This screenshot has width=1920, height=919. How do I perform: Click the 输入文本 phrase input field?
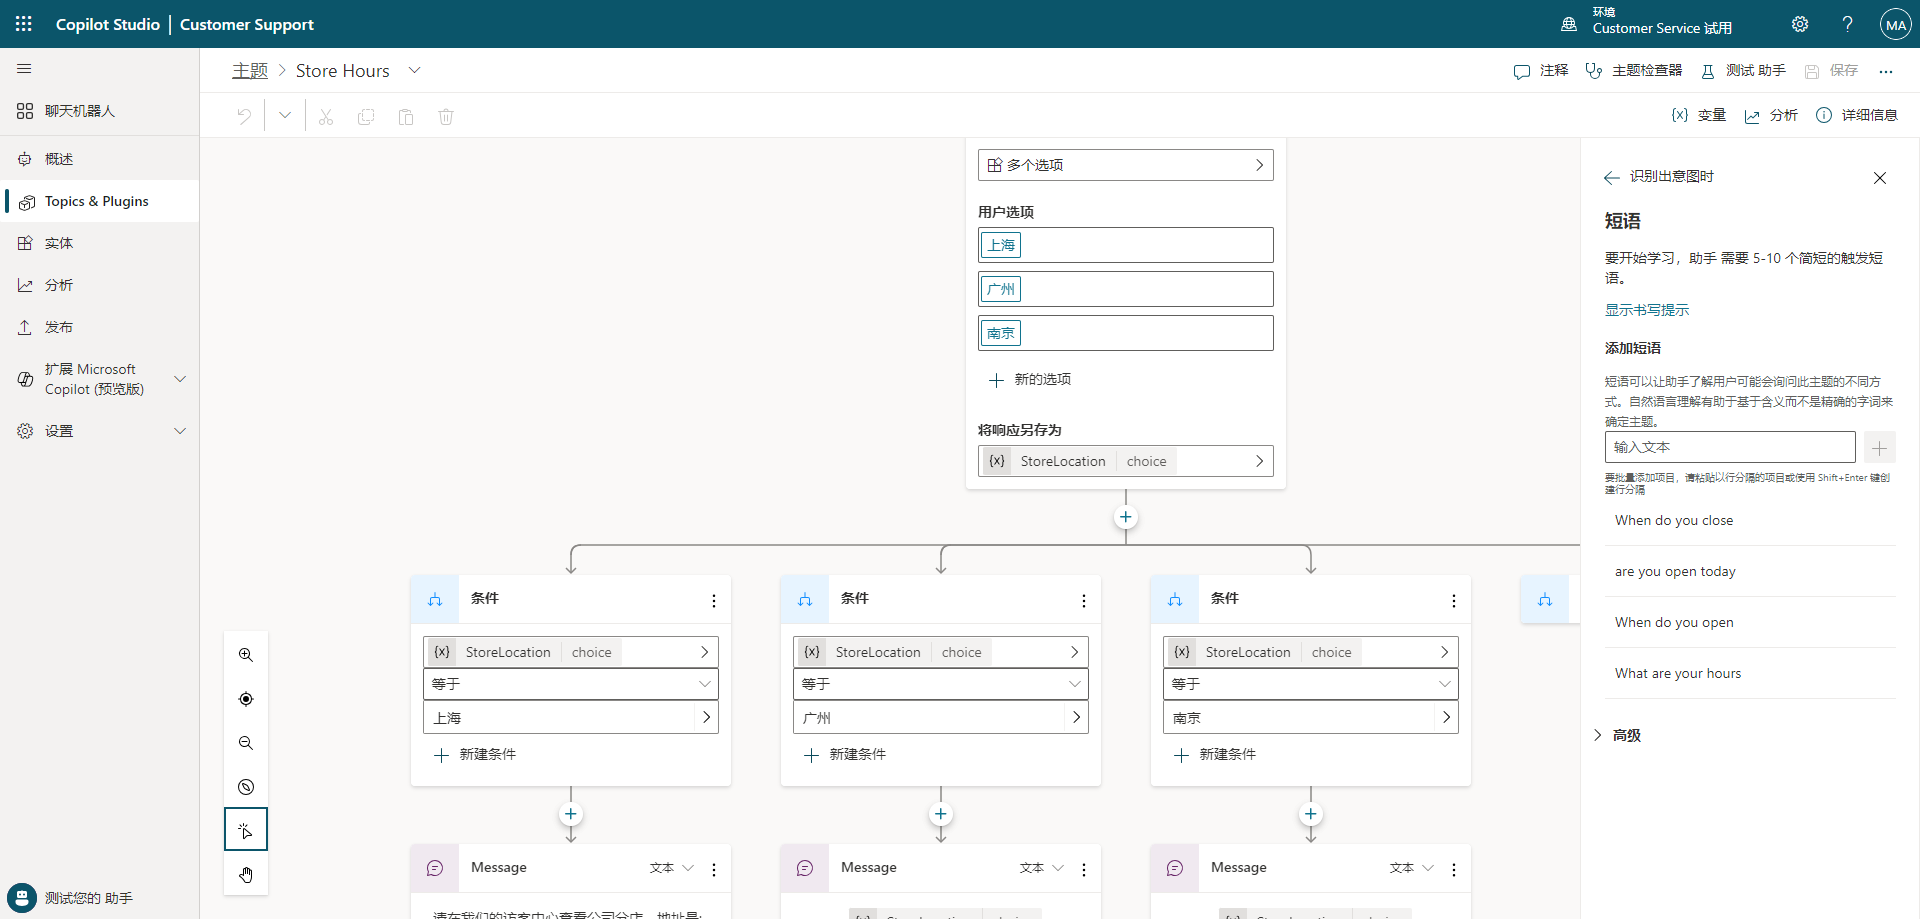(1730, 447)
